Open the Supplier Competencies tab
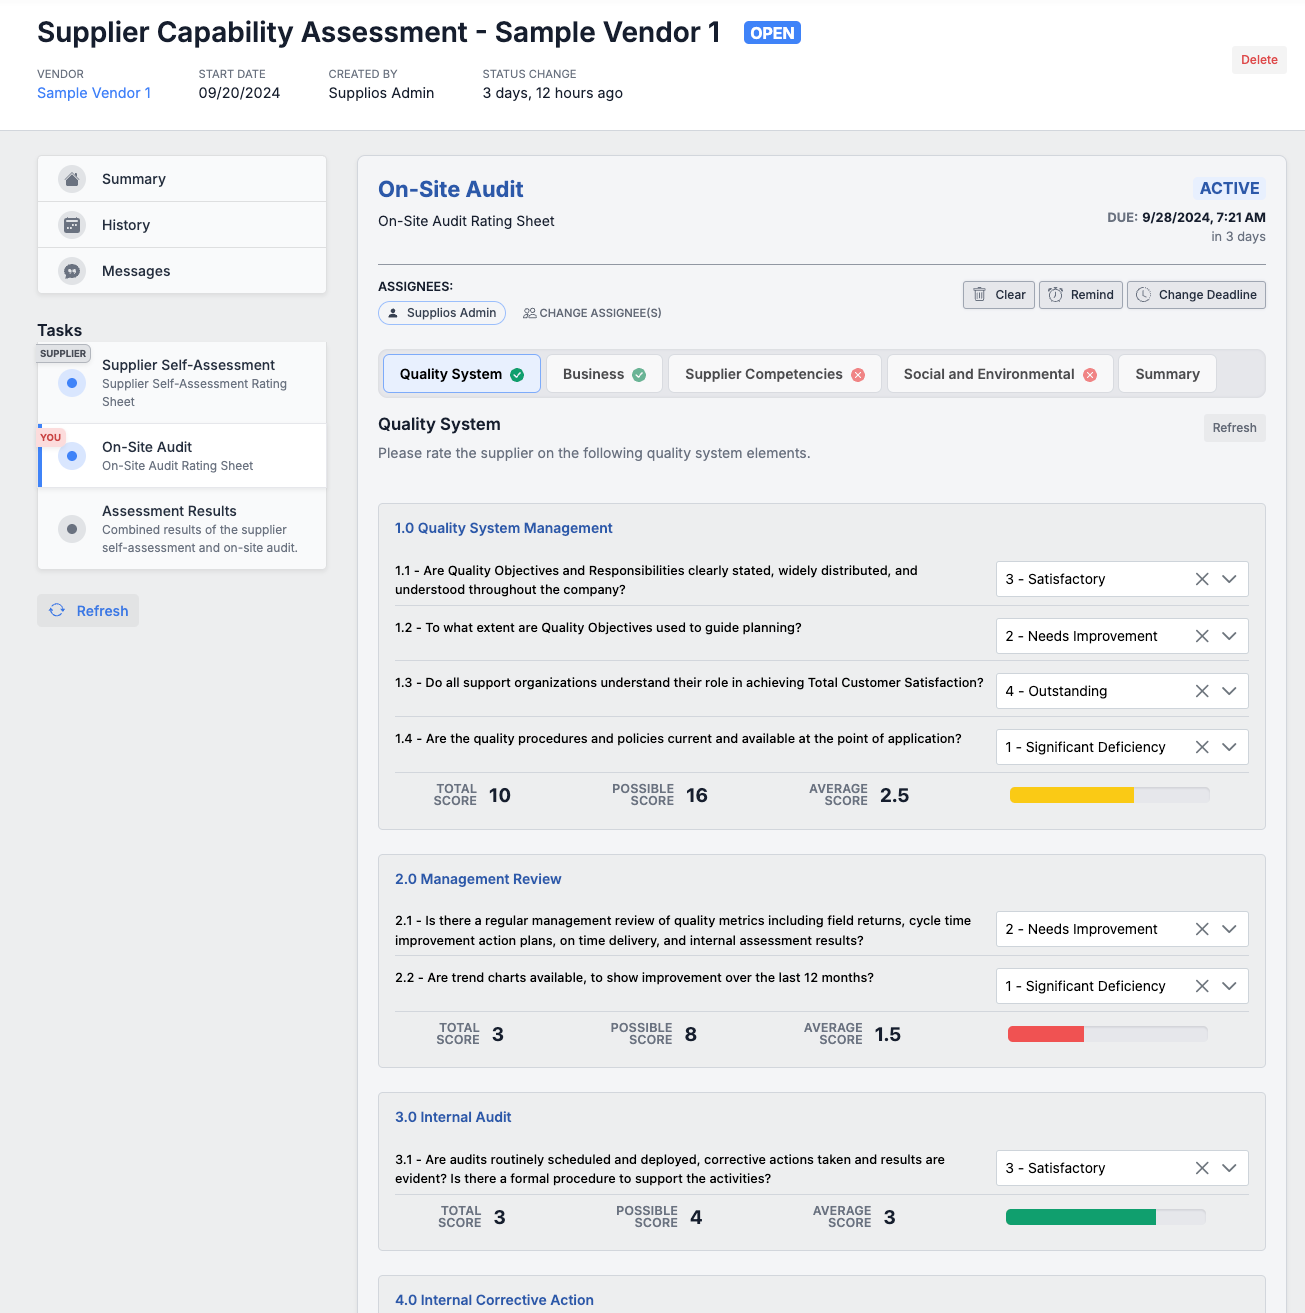 pyautogui.click(x=775, y=374)
